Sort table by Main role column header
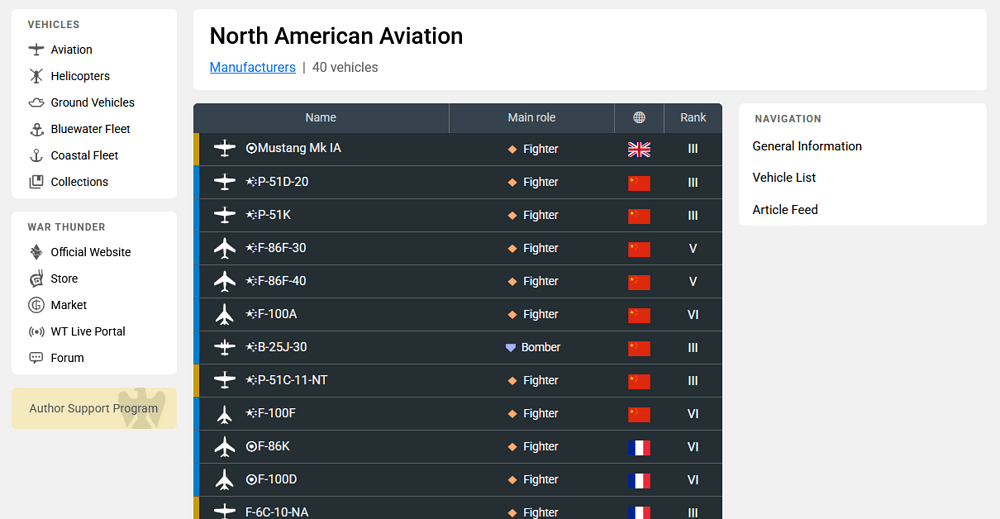 pos(532,117)
